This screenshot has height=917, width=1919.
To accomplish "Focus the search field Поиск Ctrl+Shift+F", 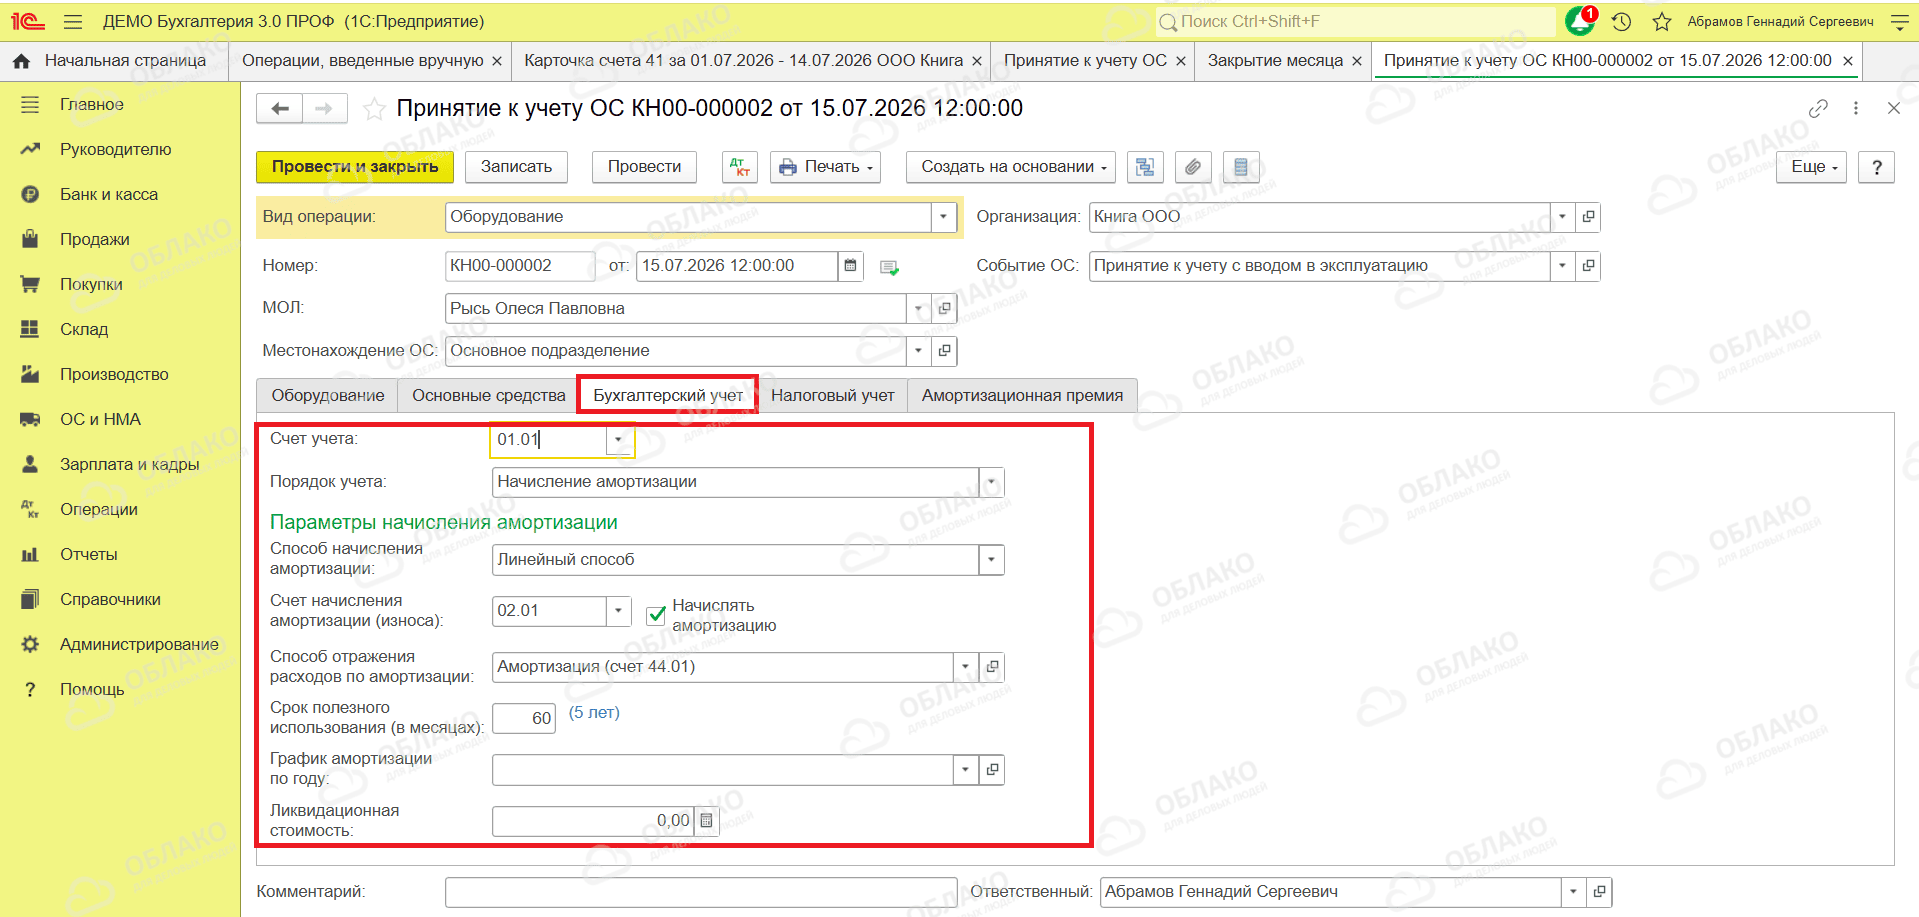I will [x=1355, y=21].
